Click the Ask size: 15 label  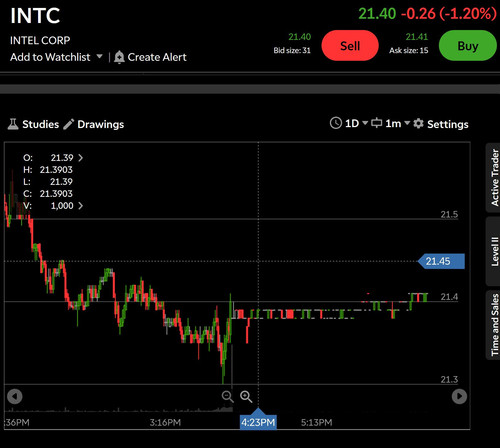(409, 50)
